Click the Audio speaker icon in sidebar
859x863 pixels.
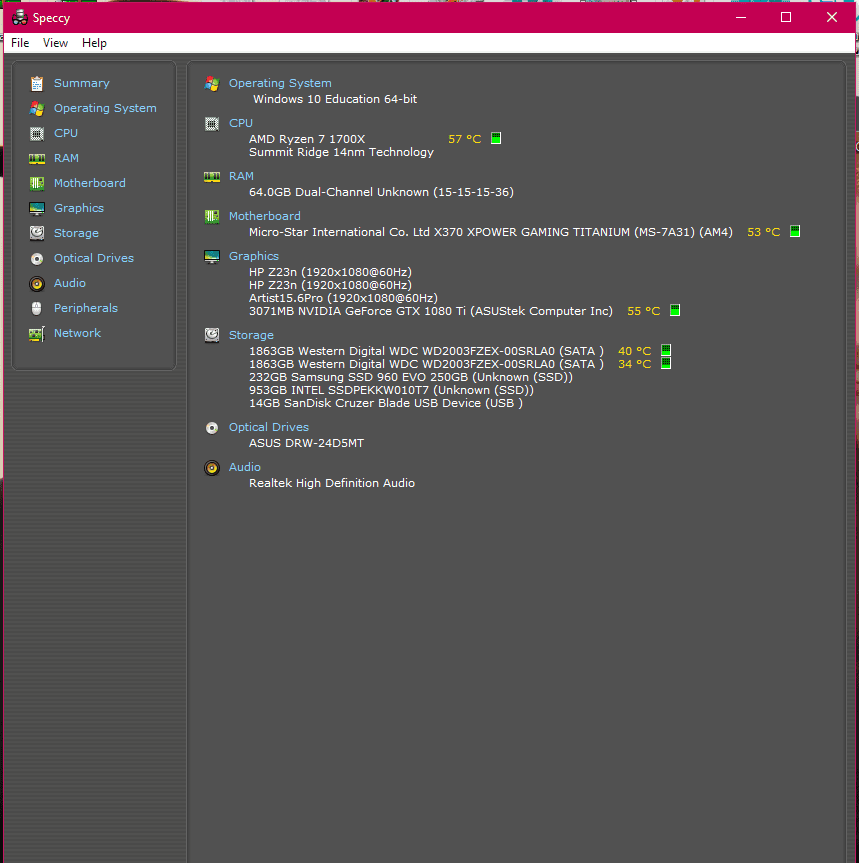[37, 283]
